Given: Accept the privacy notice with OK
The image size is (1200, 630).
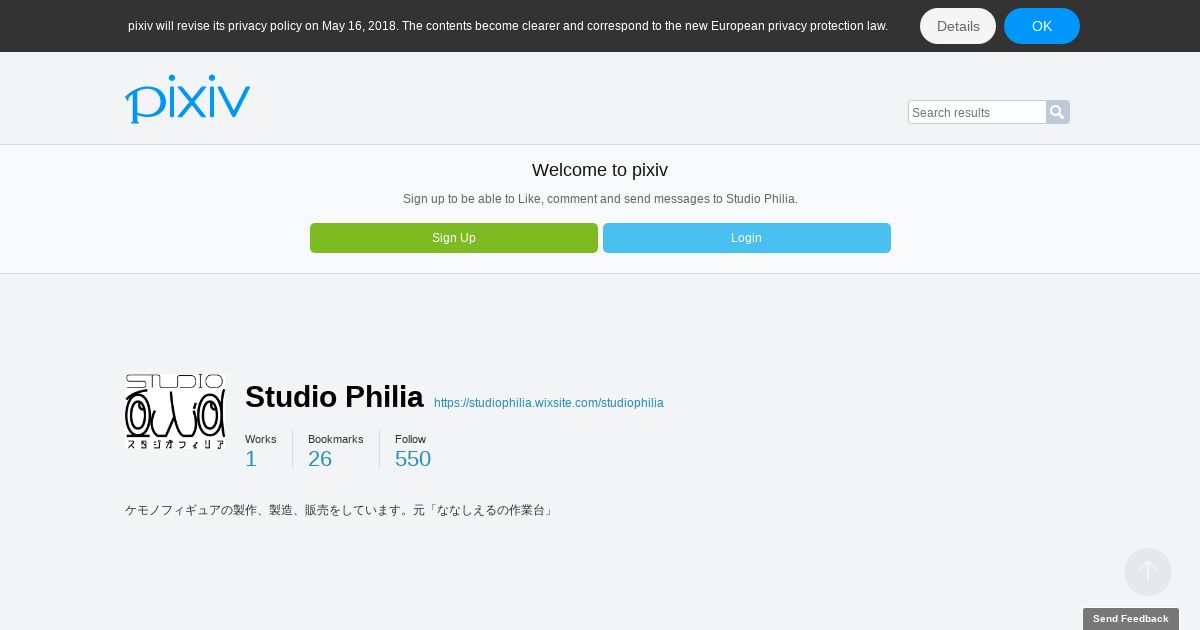Looking at the screenshot, I should [1042, 26].
